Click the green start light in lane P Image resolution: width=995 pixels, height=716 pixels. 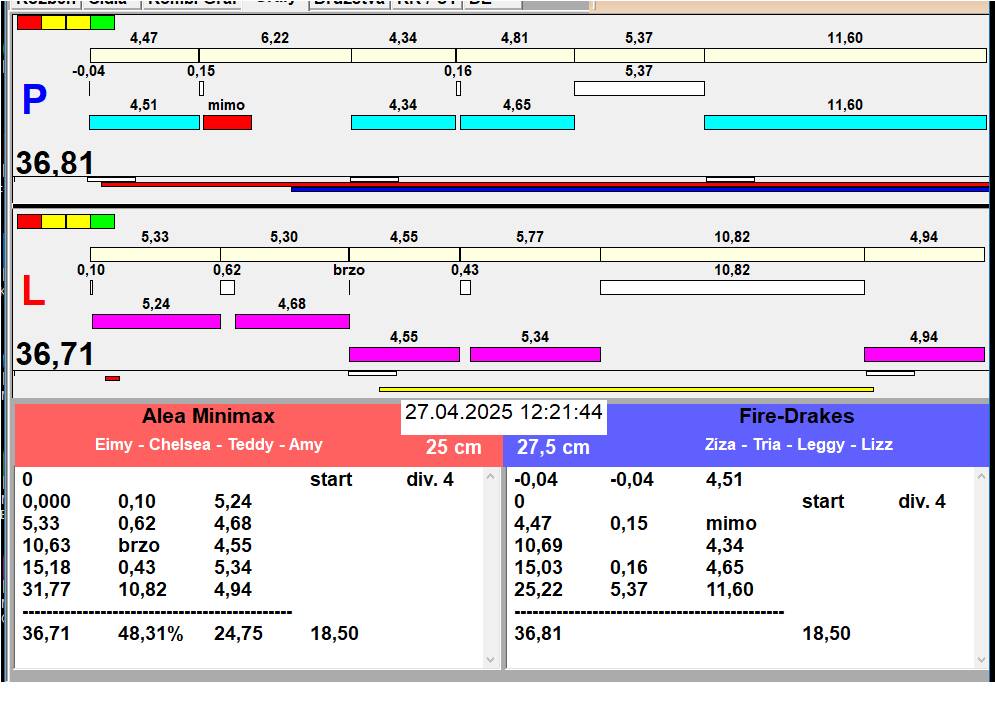(x=102, y=22)
